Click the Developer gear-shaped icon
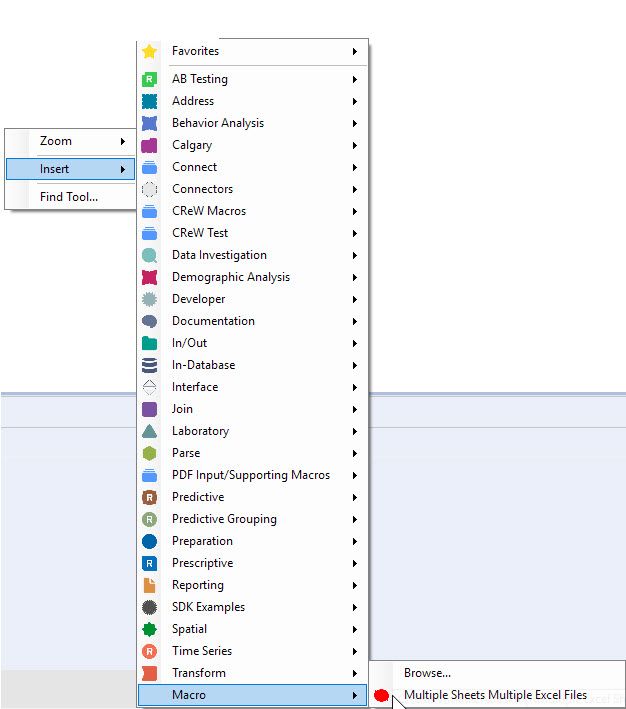The image size is (626, 709). point(149,299)
